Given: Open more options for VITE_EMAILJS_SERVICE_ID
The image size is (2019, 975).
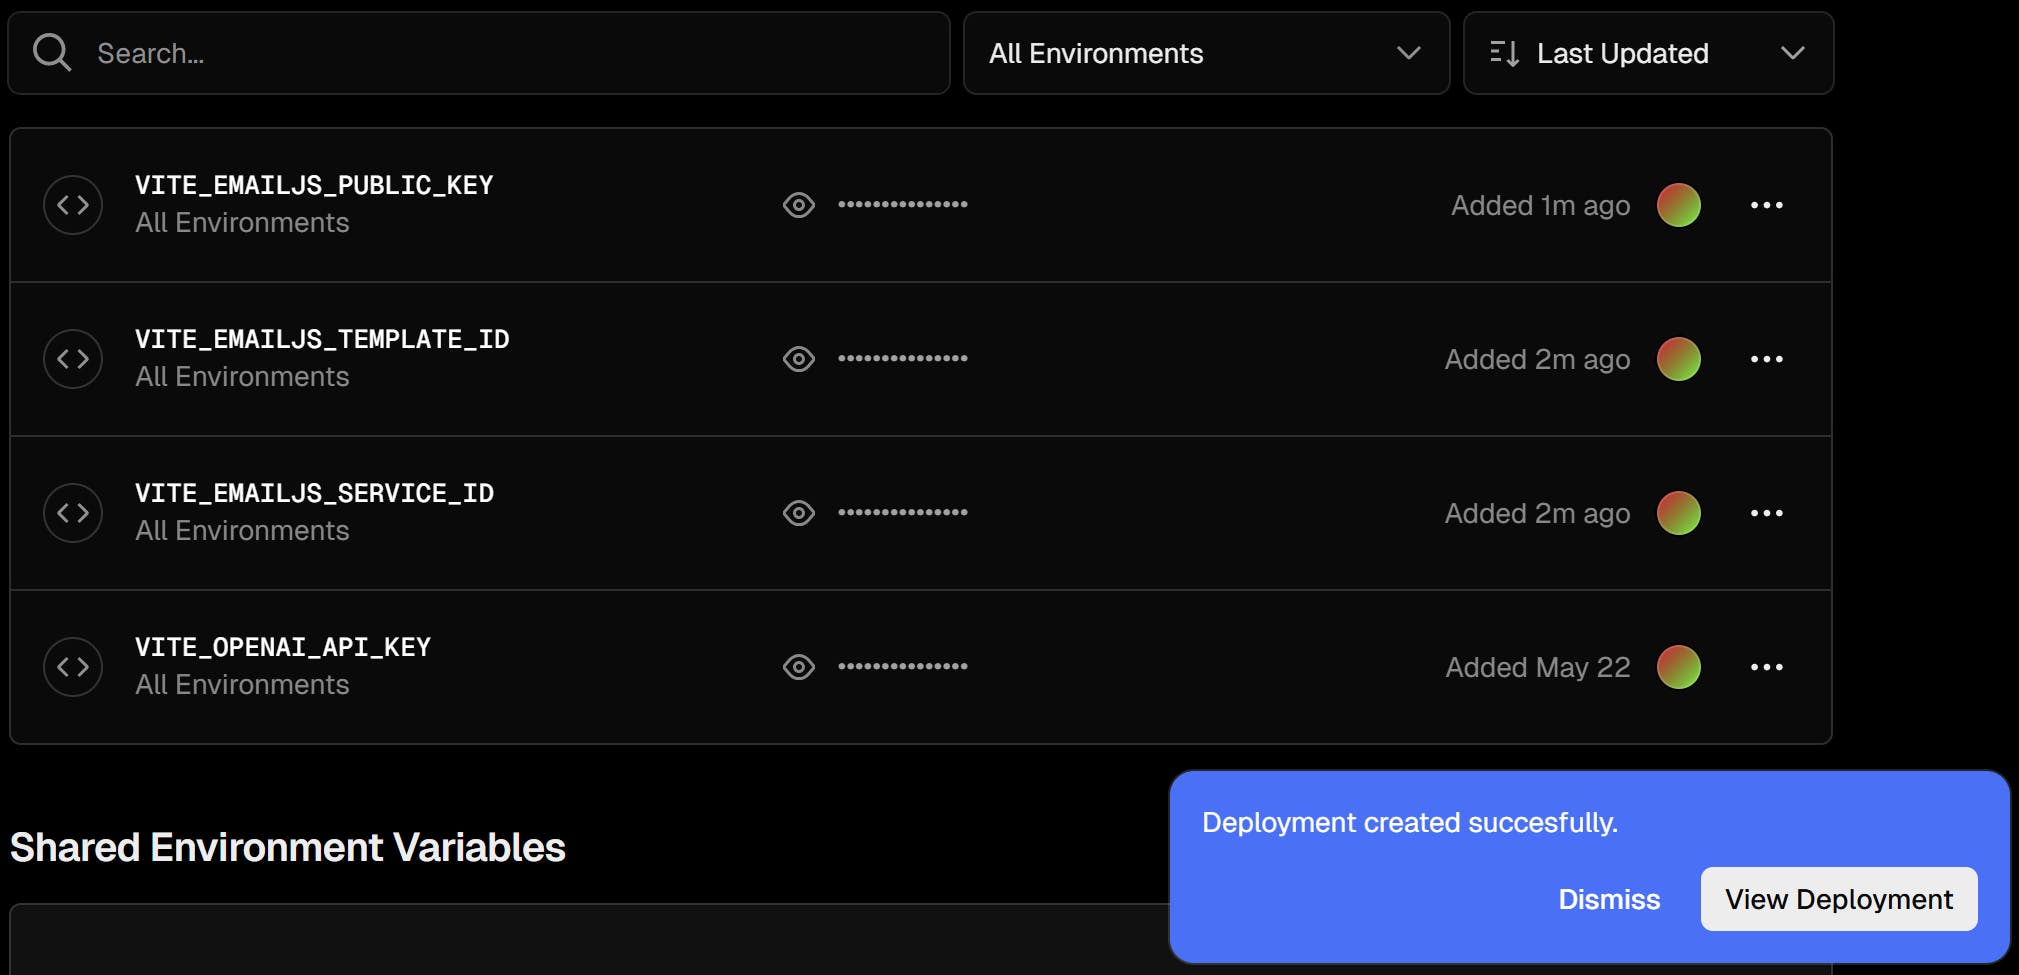Looking at the screenshot, I should click(1766, 513).
